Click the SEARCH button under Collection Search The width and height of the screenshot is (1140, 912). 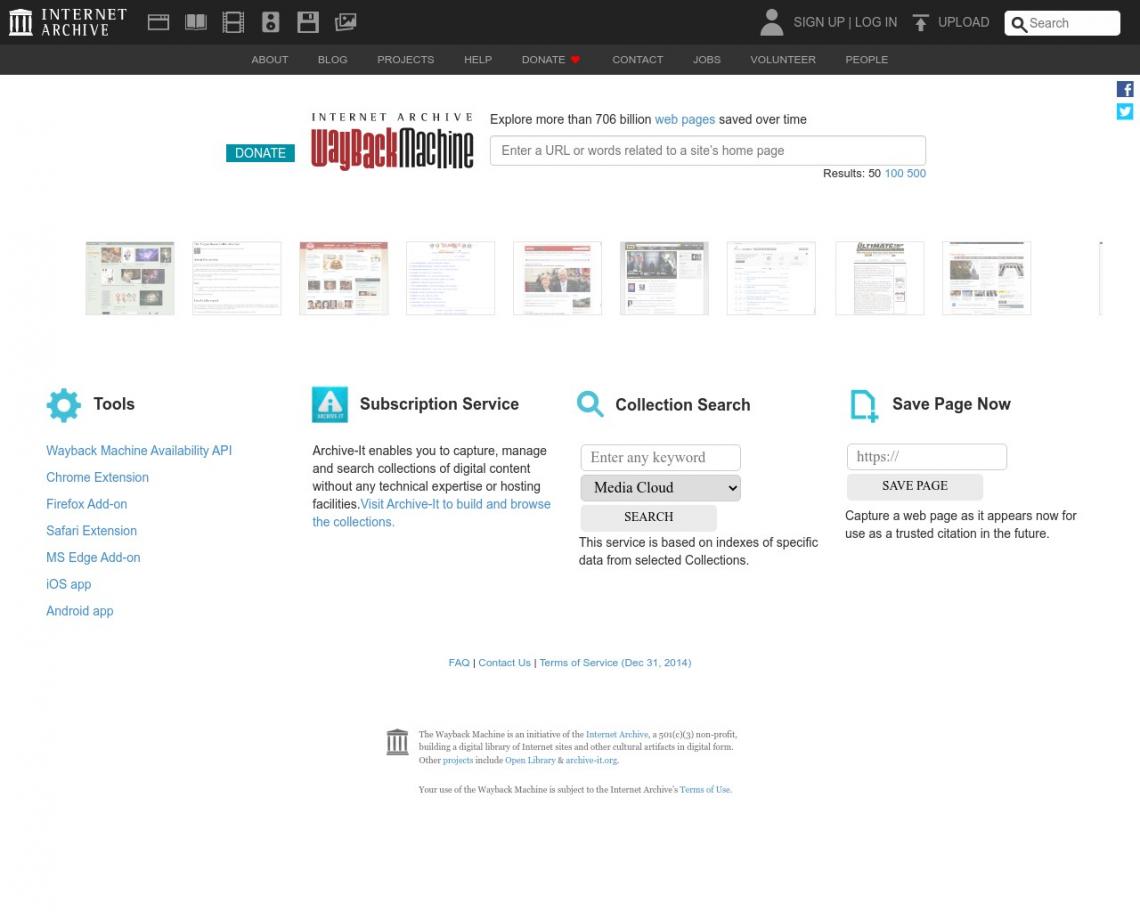click(x=649, y=517)
